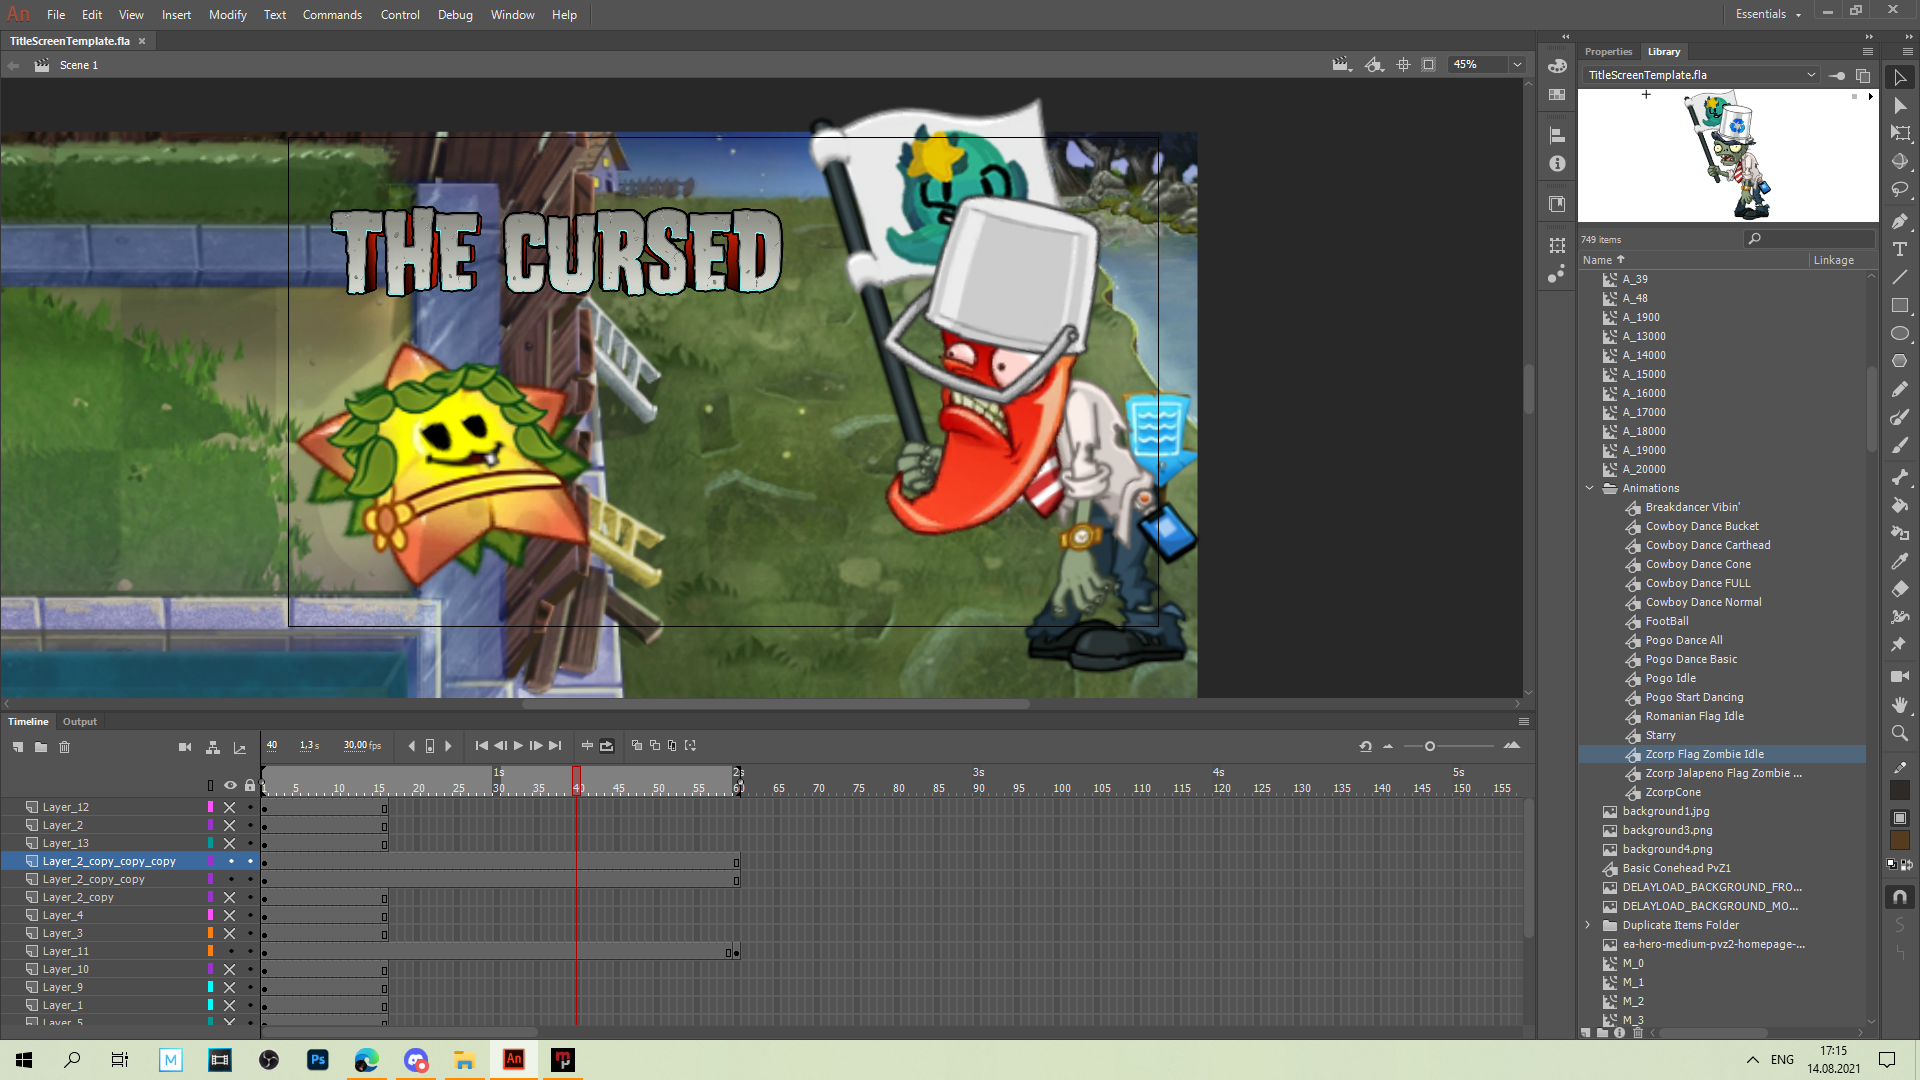This screenshot has height=1080, width=1920.
Task: Toggle loop playback in timeline
Action: click(606, 746)
